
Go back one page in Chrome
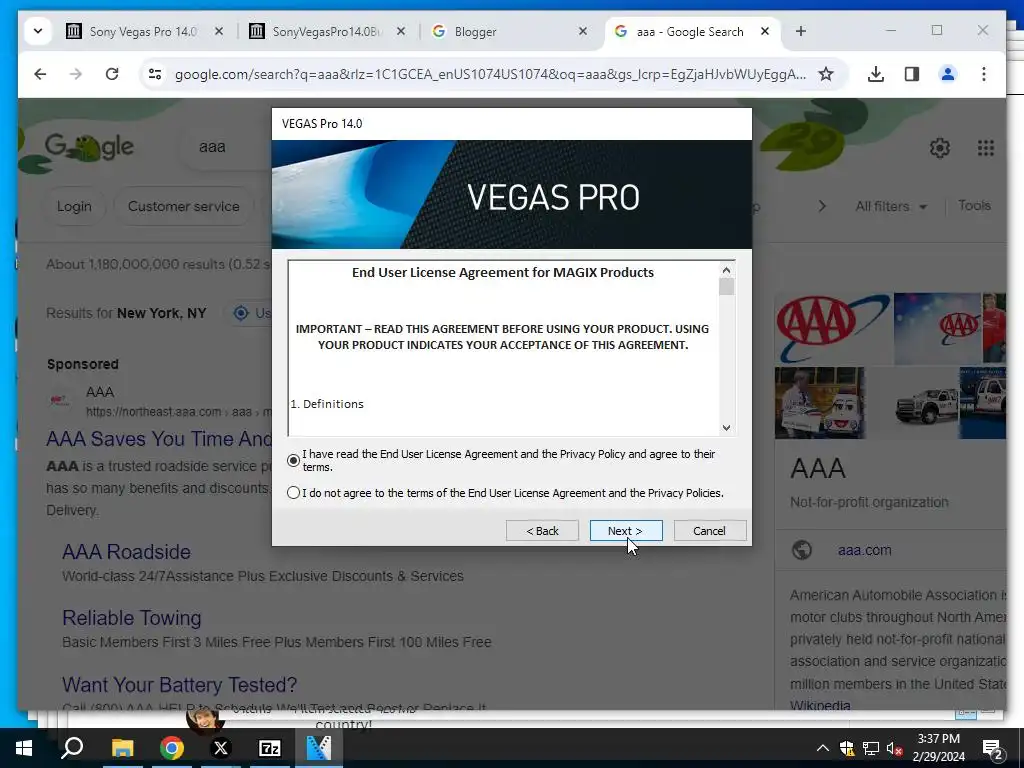(40, 74)
